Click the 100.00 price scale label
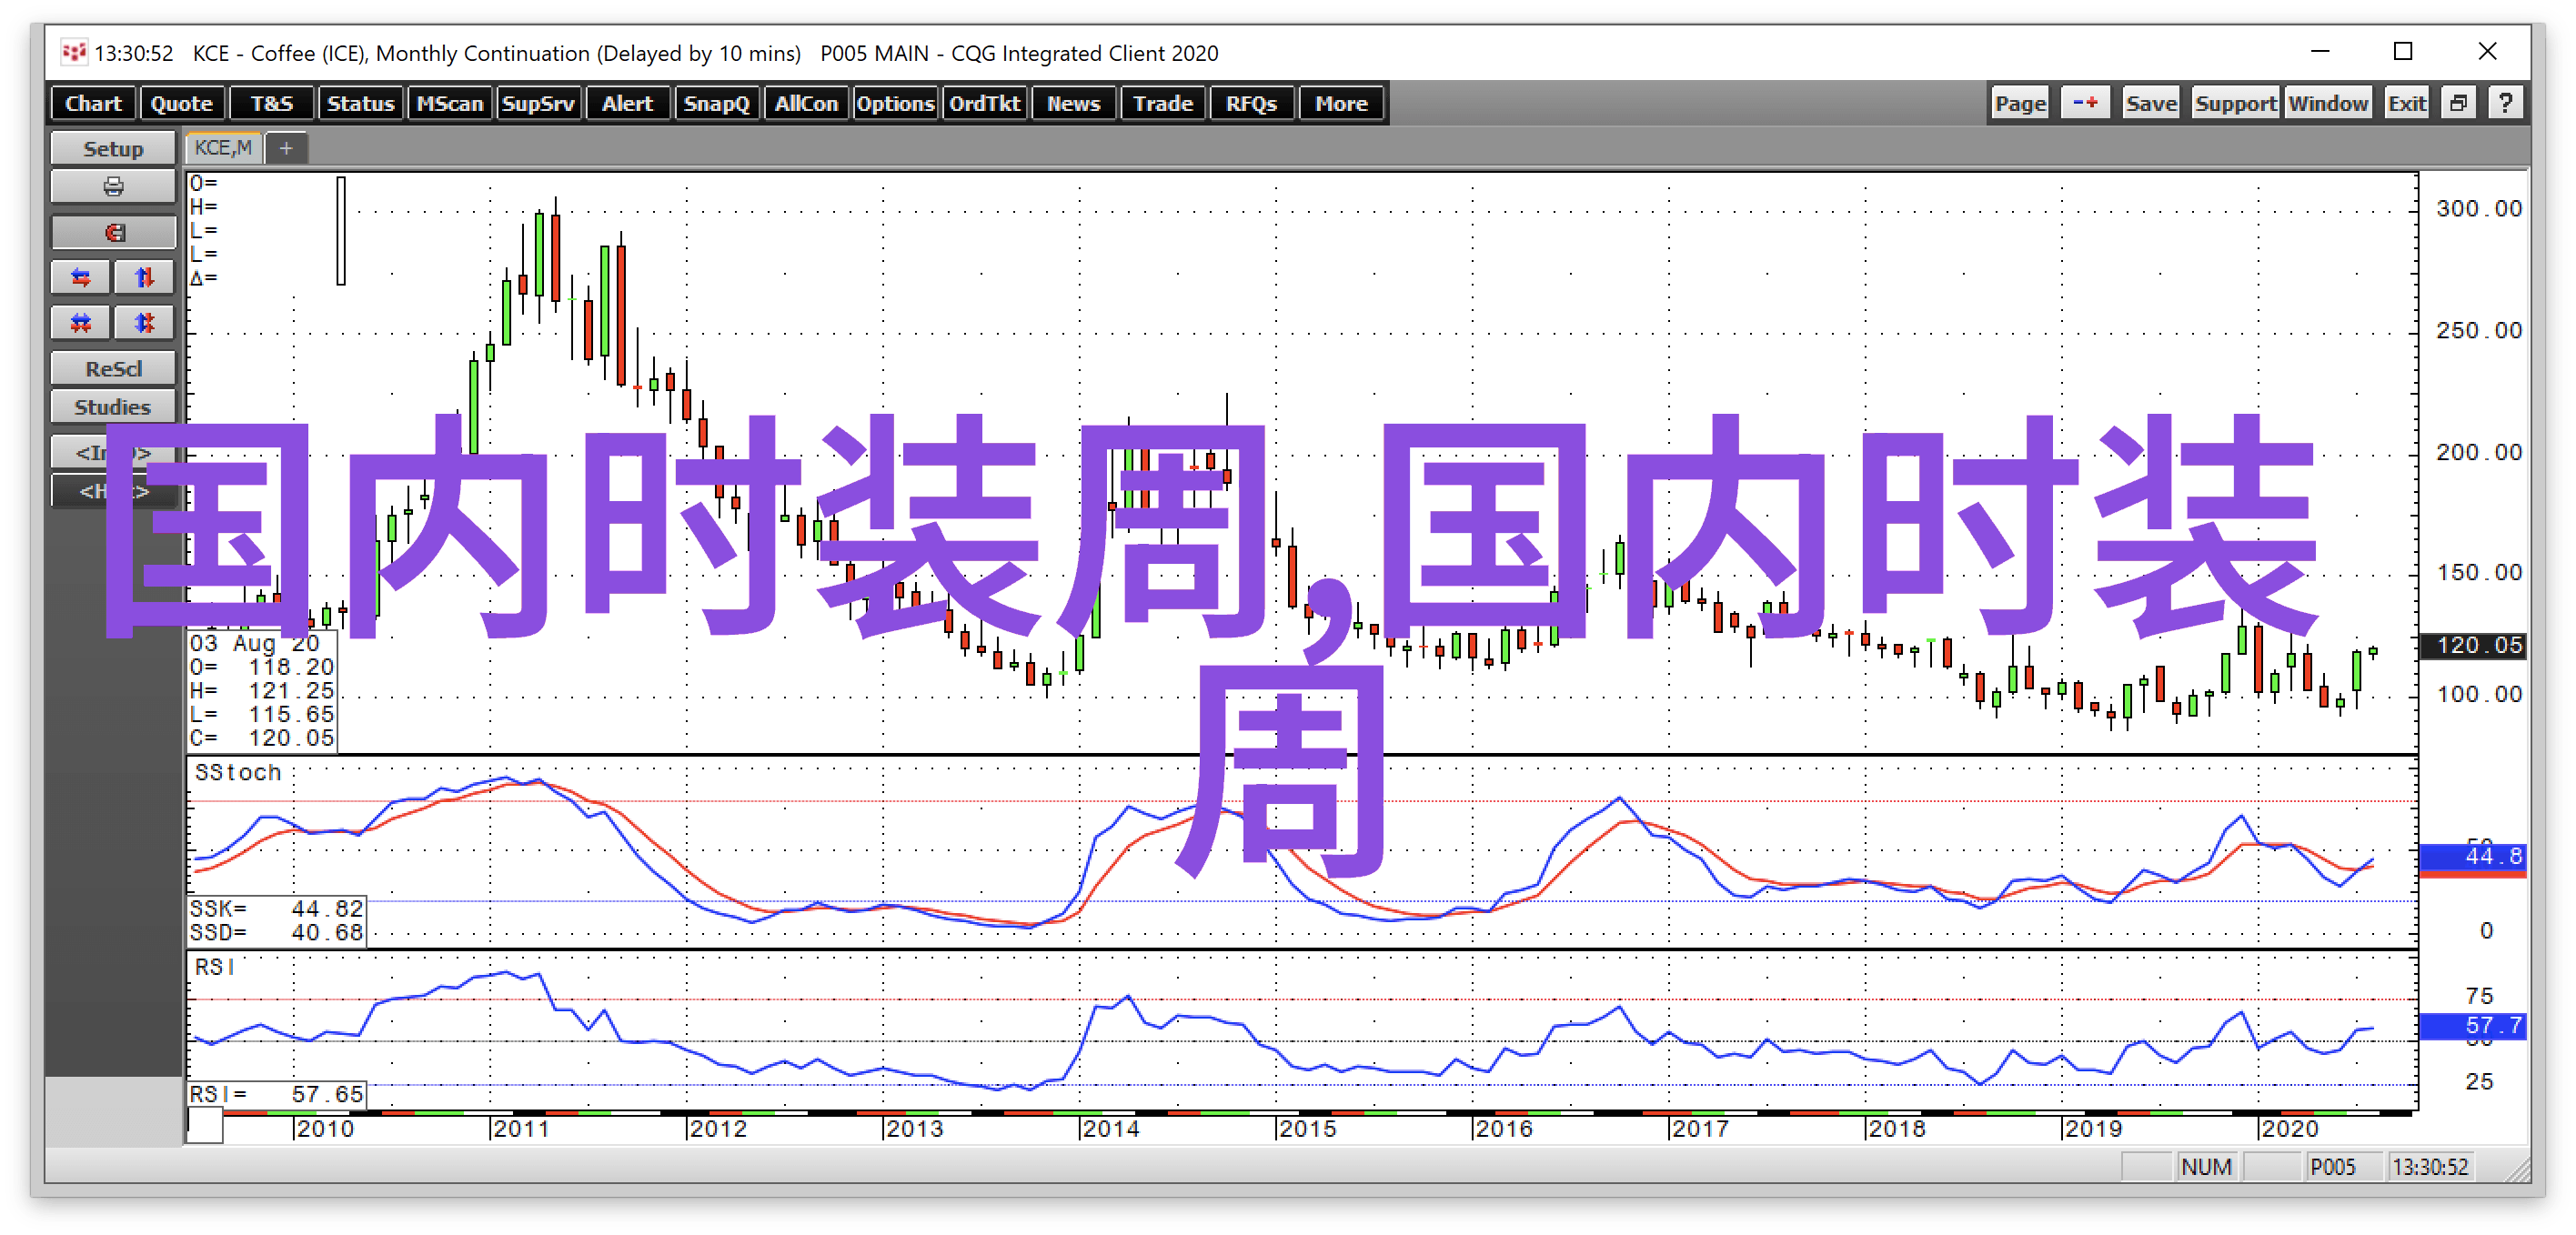The width and height of the screenshot is (2576, 1235). (2479, 694)
